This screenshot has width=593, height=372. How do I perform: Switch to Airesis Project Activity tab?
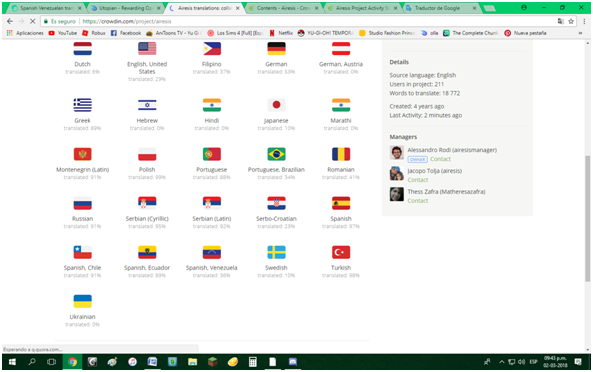pyautogui.click(x=362, y=8)
